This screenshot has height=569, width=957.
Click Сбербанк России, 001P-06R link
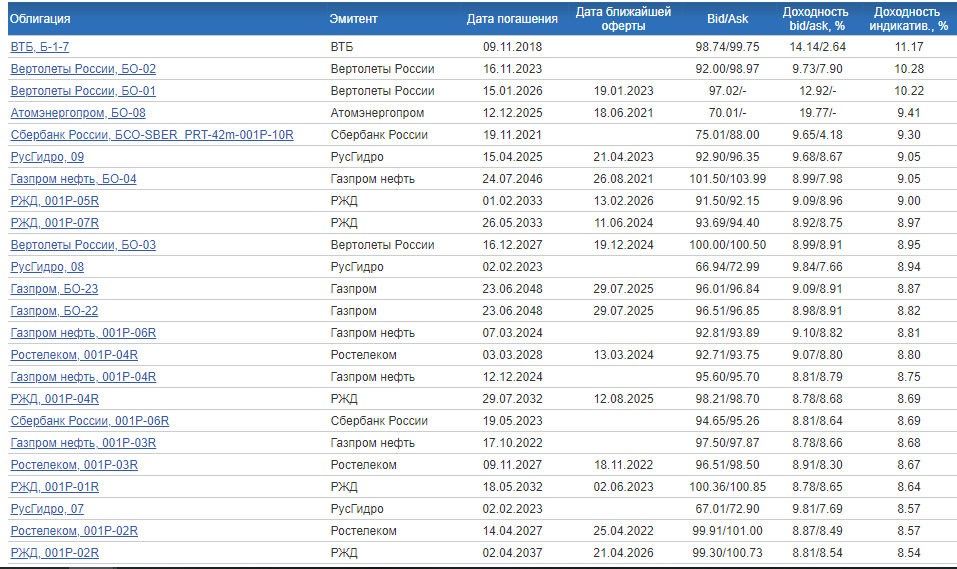[x=90, y=421]
